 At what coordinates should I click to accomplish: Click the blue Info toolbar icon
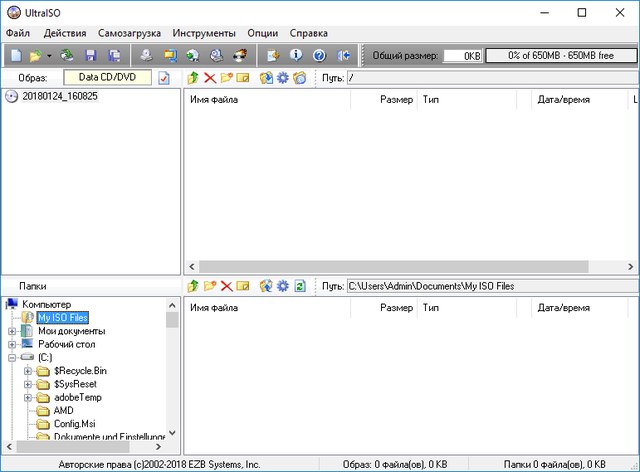click(297, 55)
